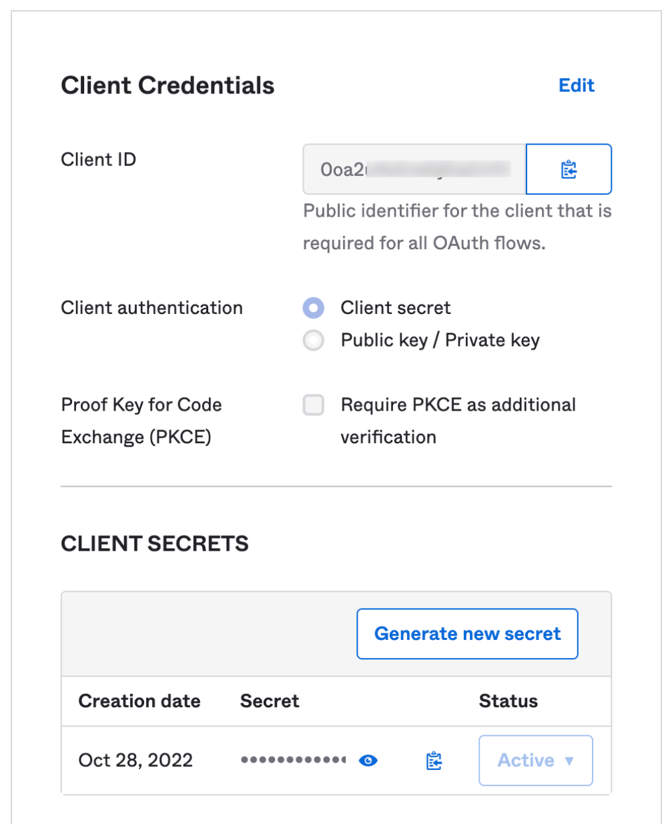Screen dimensions: 670x824
Task: Click the Status column header
Action: (508, 701)
